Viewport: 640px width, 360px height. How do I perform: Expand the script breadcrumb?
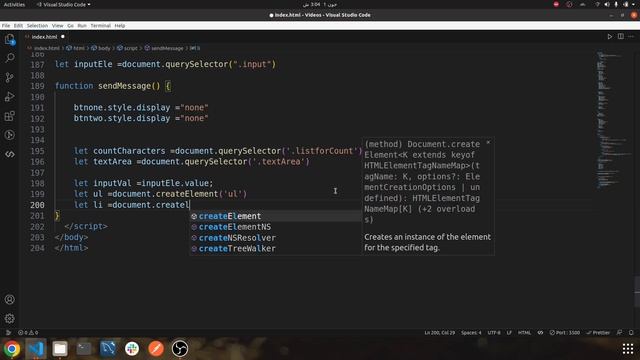128,48
